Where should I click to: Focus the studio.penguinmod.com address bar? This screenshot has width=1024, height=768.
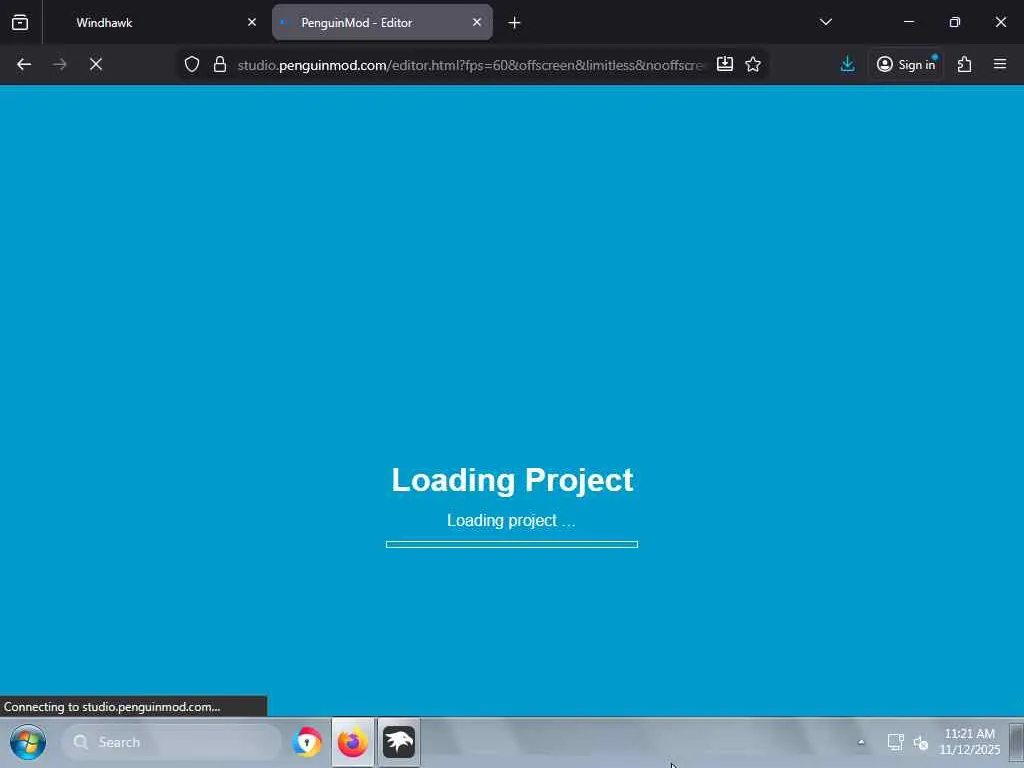pos(472,65)
